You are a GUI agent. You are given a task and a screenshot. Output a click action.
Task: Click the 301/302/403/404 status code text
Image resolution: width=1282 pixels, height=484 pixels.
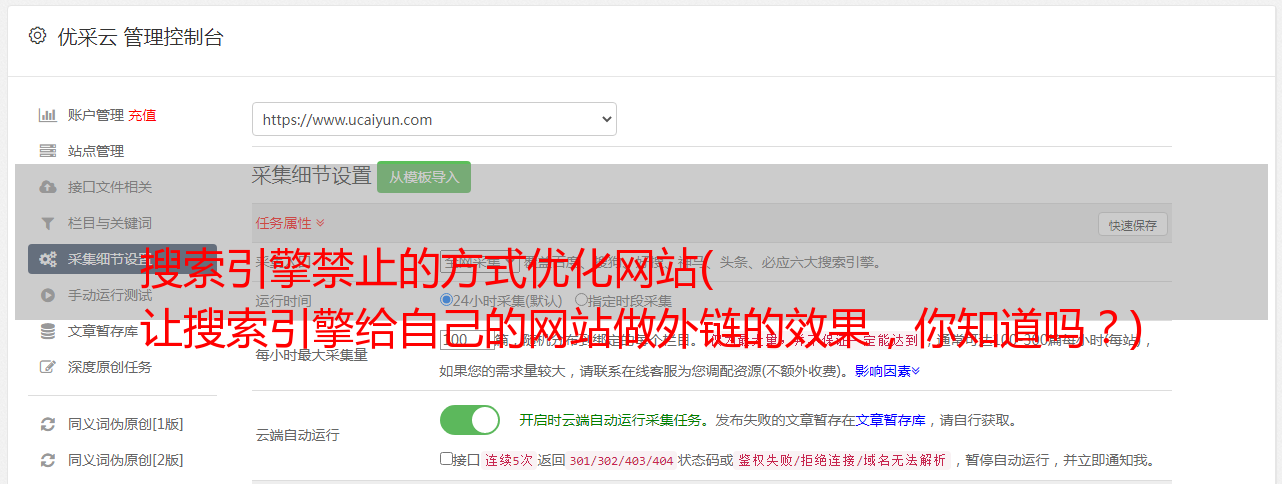coord(621,460)
